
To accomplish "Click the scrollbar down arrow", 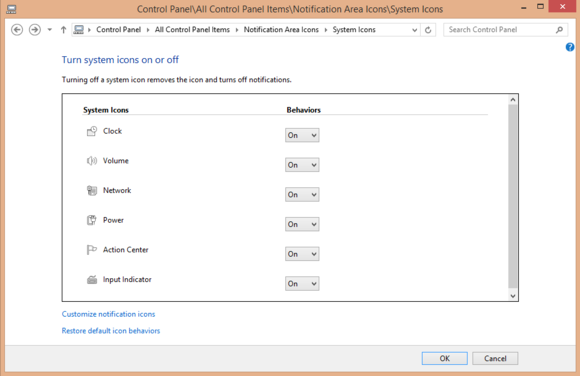I will coord(513,296).
